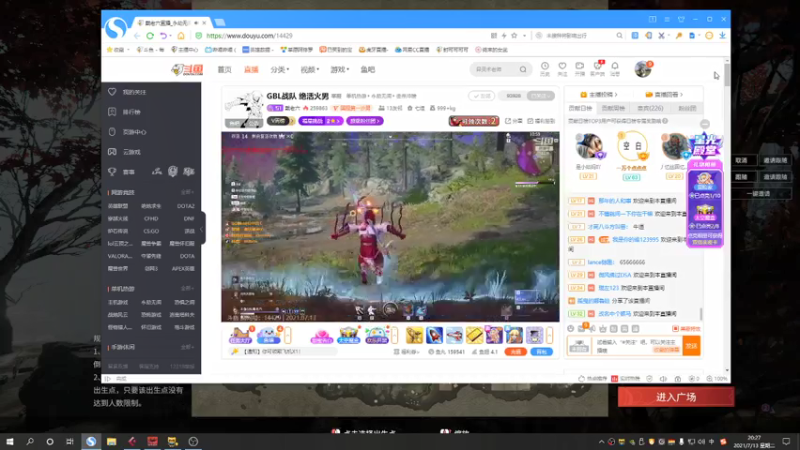Click the gold ticket gift icon below video
The height and width of the screenshot is (450, 800).
[x=474, y=335]
